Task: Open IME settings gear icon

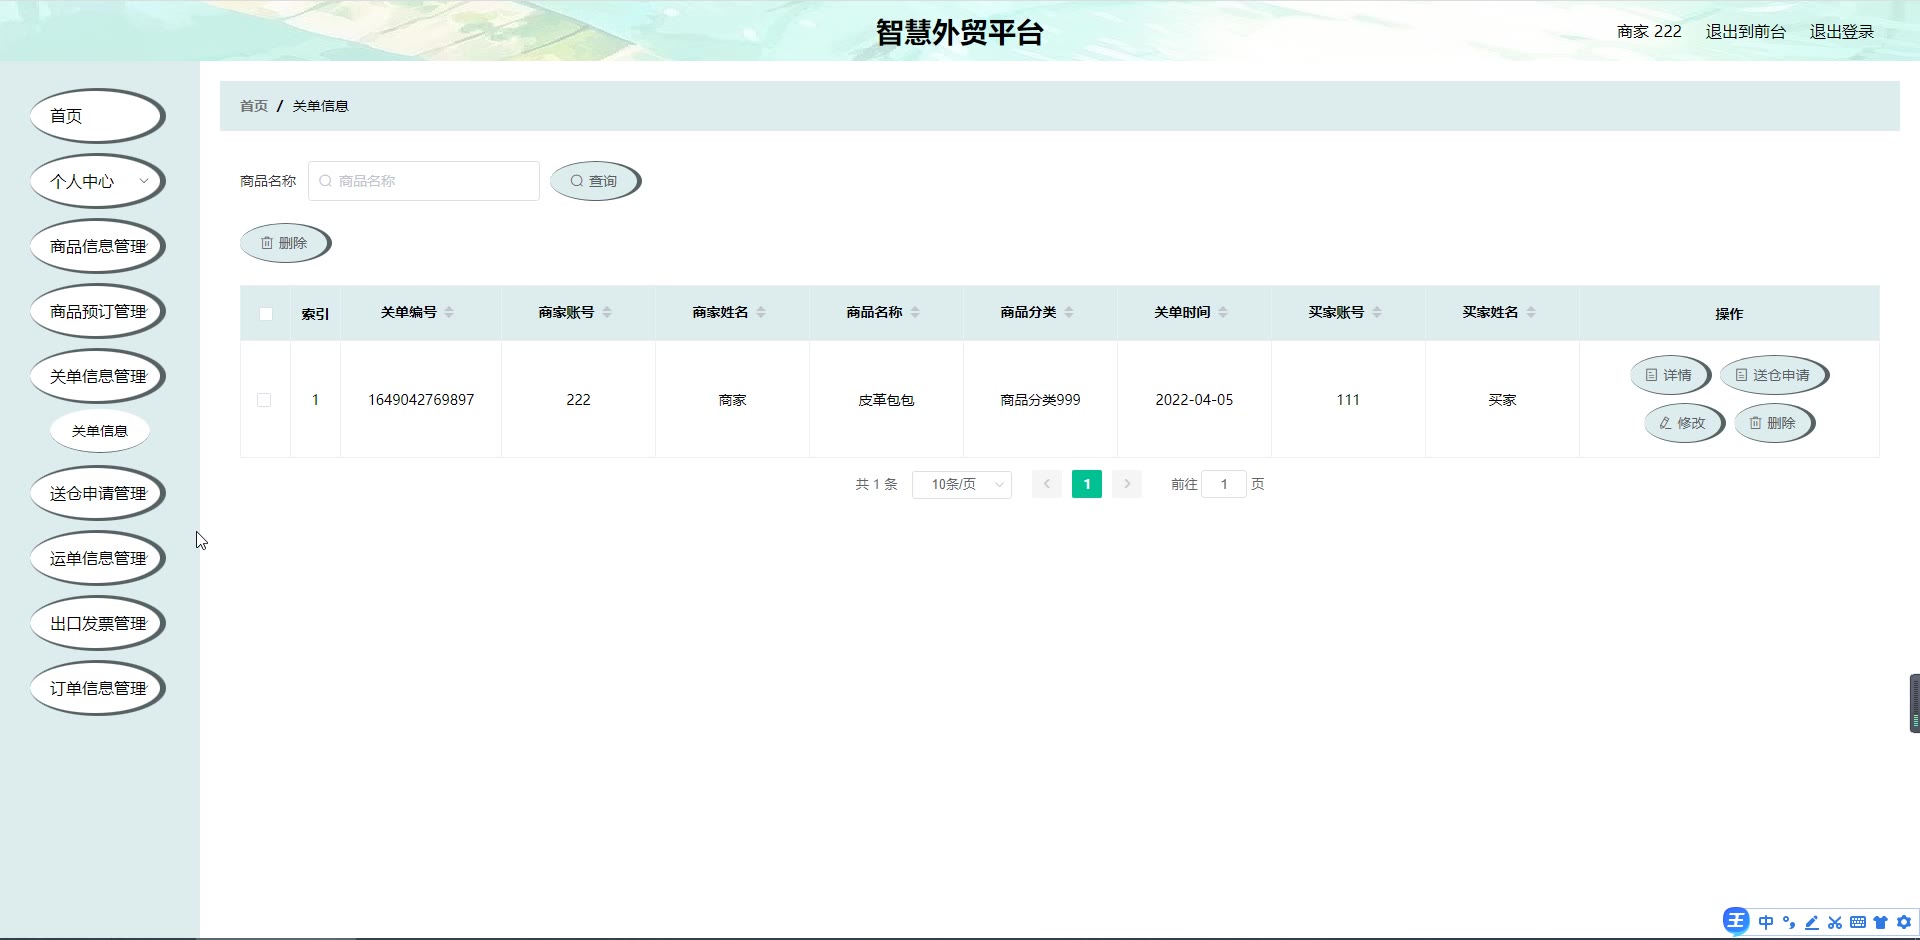Action: (x=1904, y=922)
